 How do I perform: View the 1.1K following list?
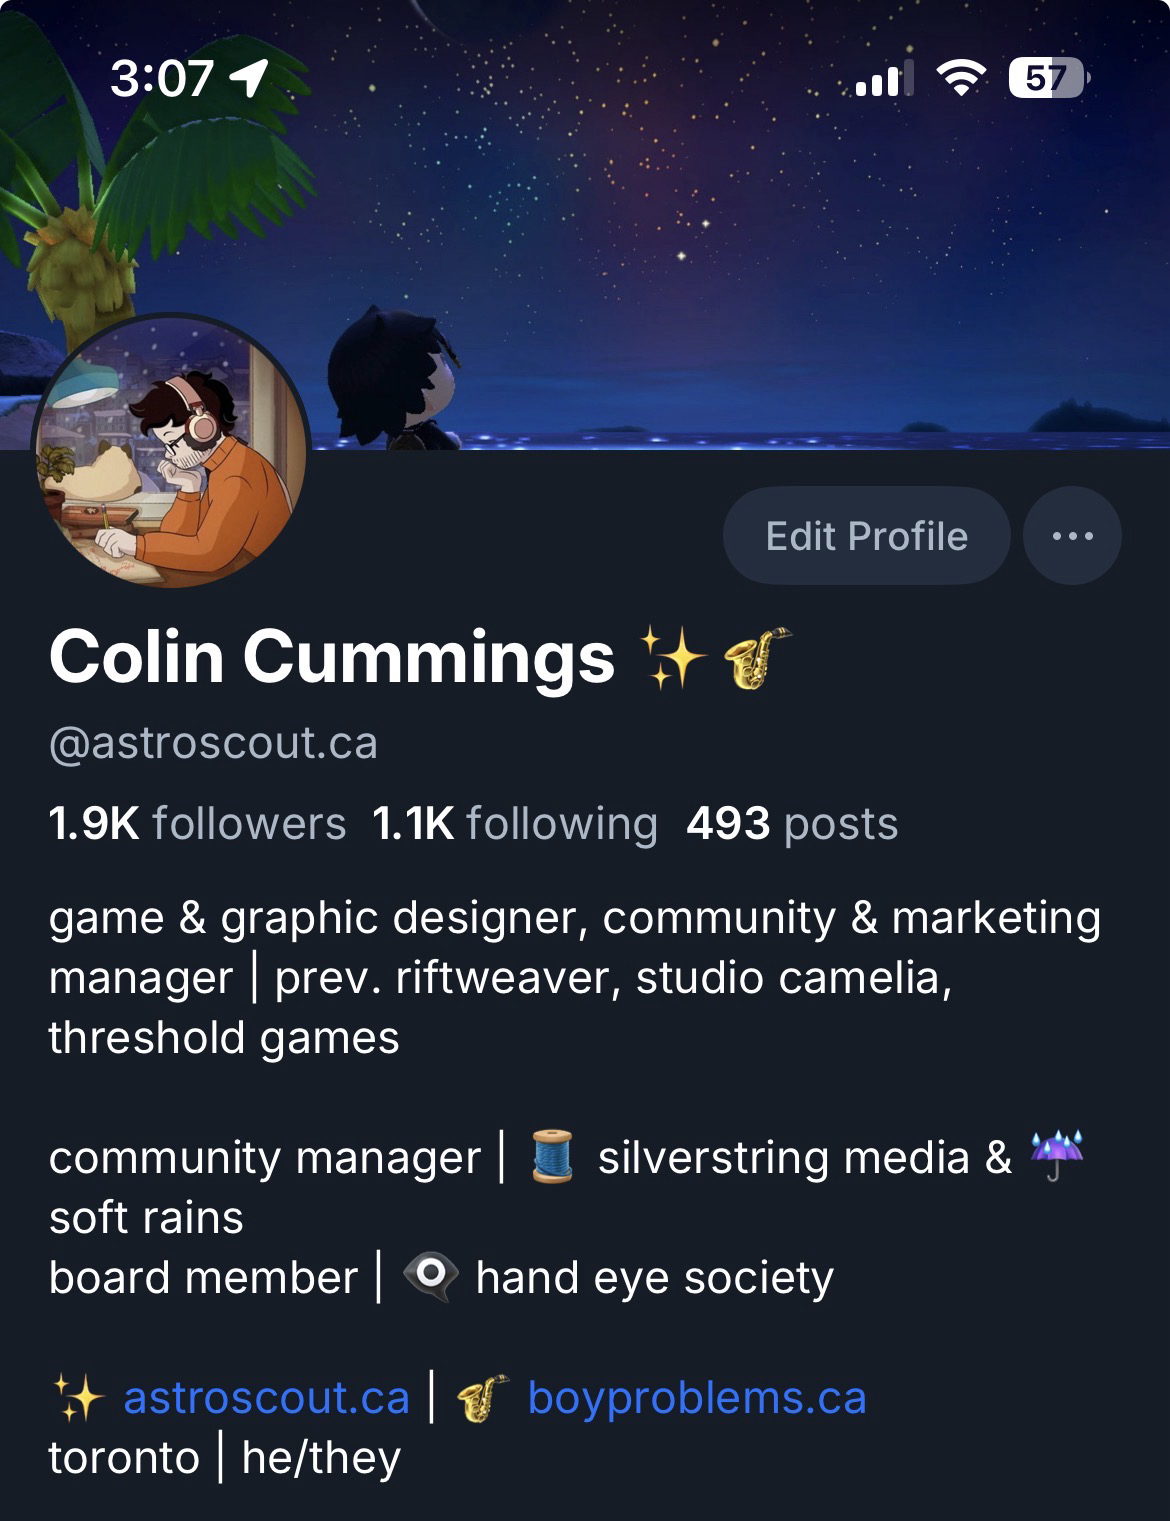[515, 824]
